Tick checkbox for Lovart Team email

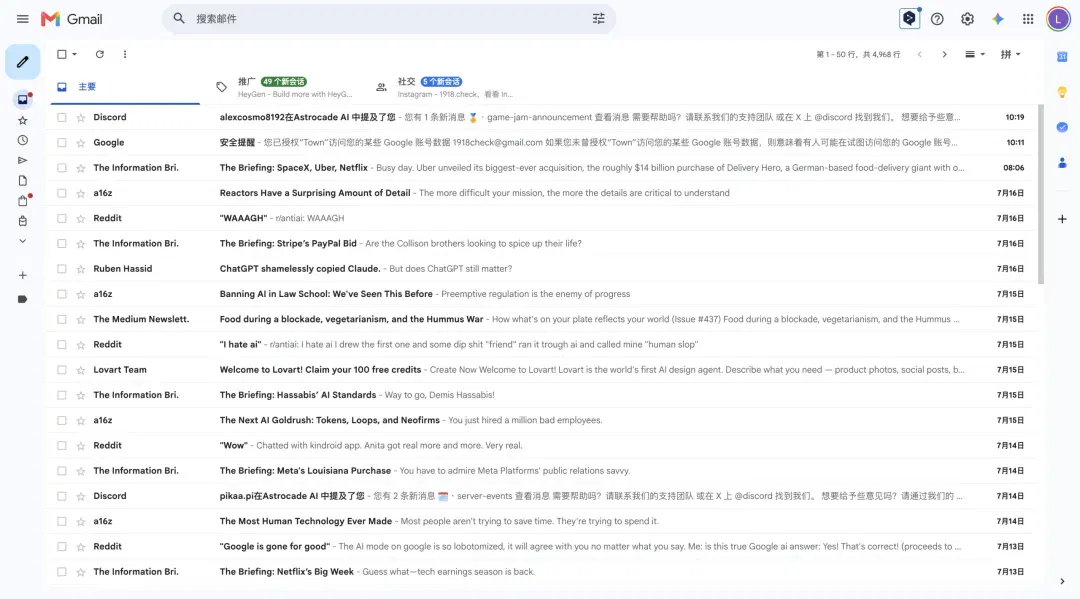pyautogui.click(x=62, y=370)
